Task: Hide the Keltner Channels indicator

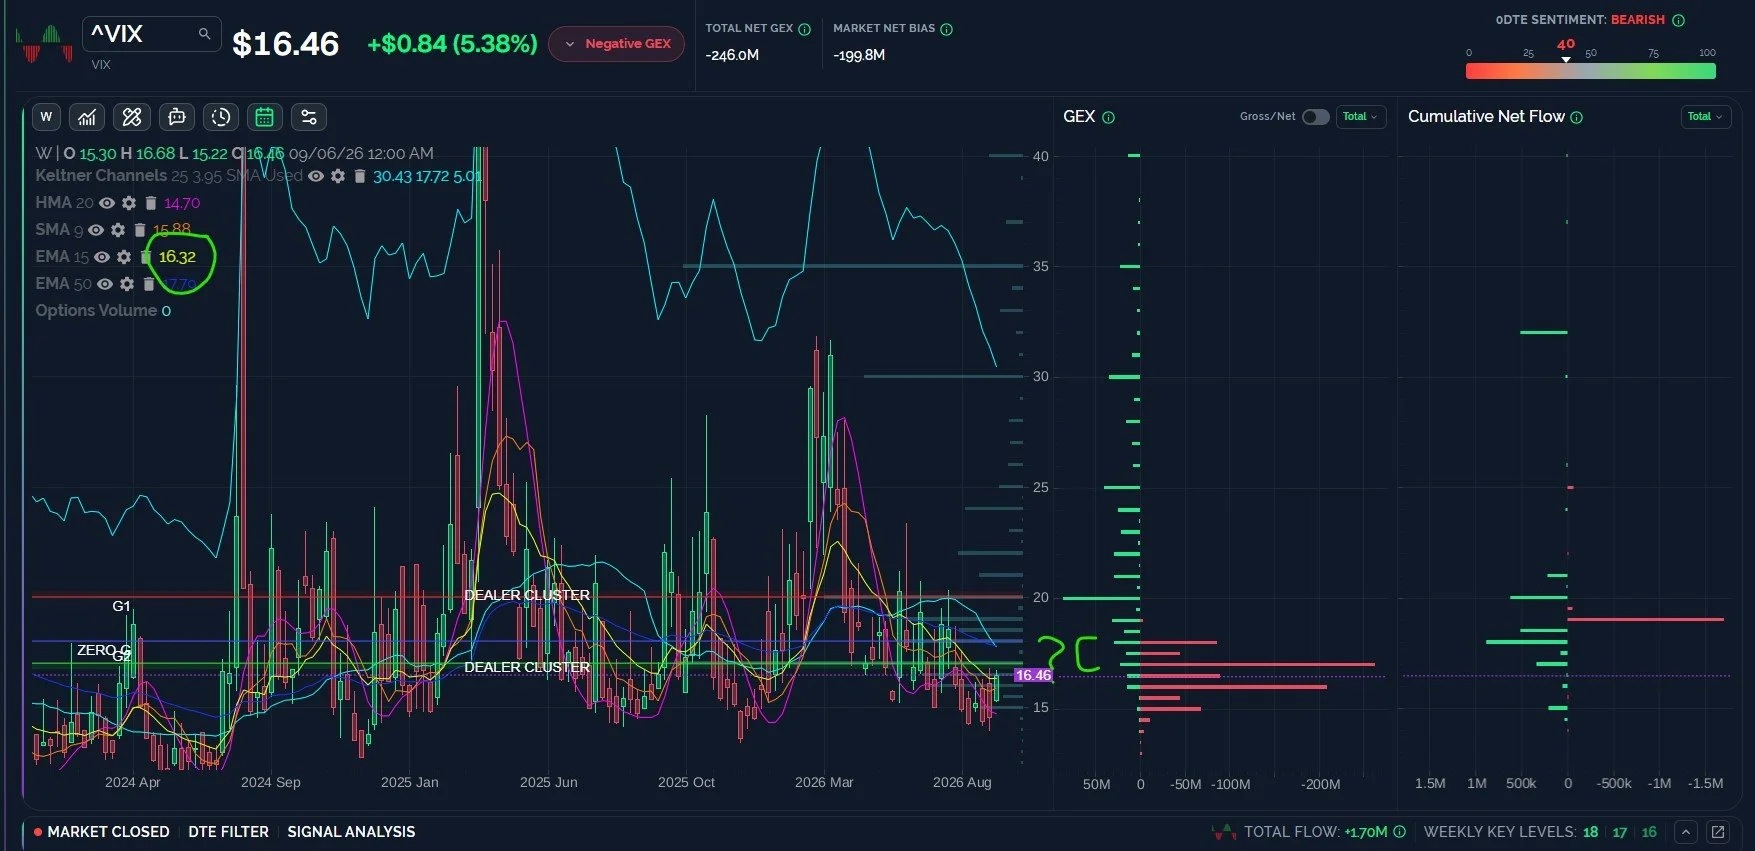Action: pos(316,176)
